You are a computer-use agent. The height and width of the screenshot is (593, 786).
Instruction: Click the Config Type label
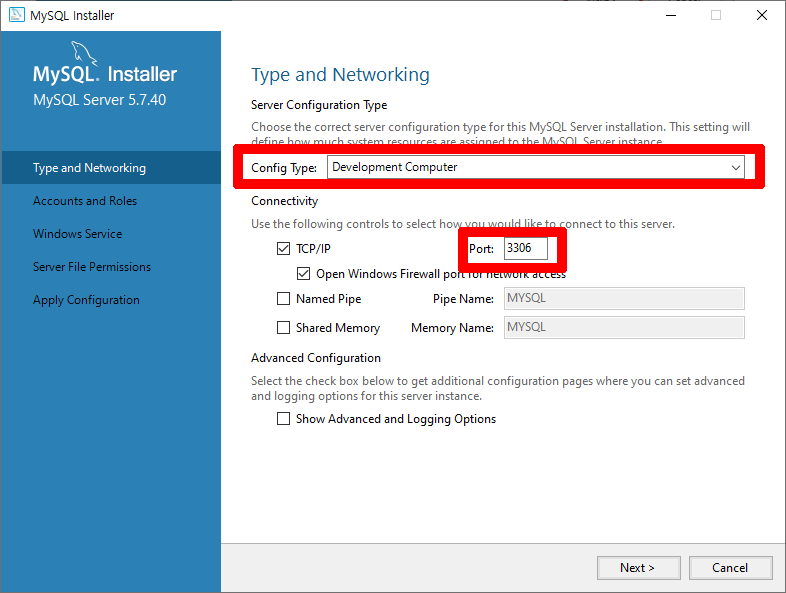click(x=284, y=167)
